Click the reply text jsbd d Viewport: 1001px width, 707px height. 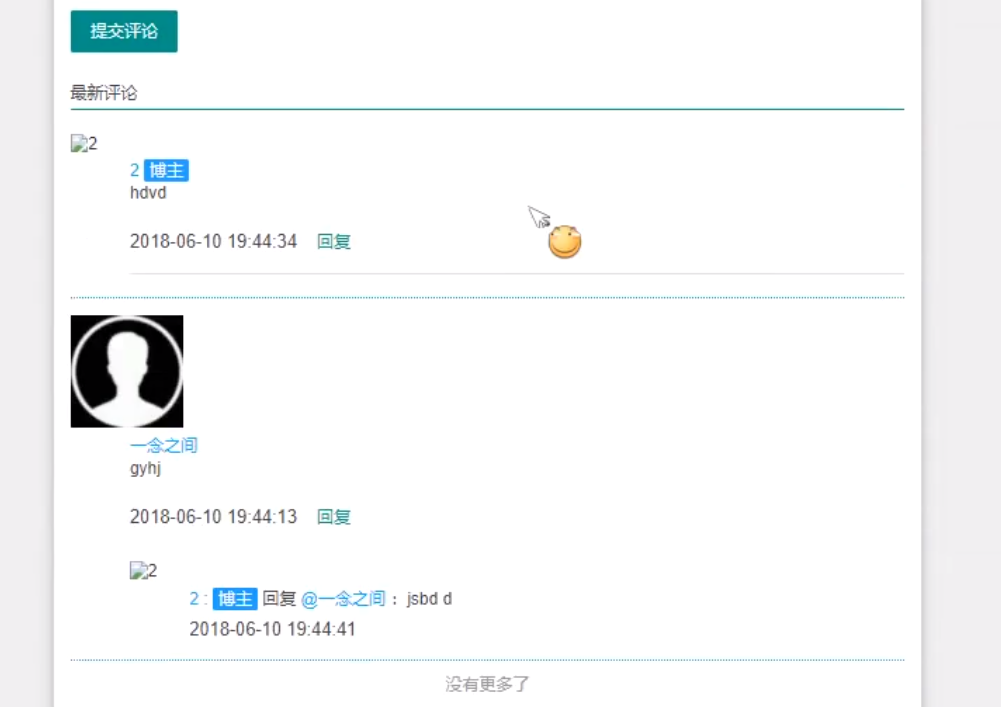pyautogui.click(x=429, y=599)
